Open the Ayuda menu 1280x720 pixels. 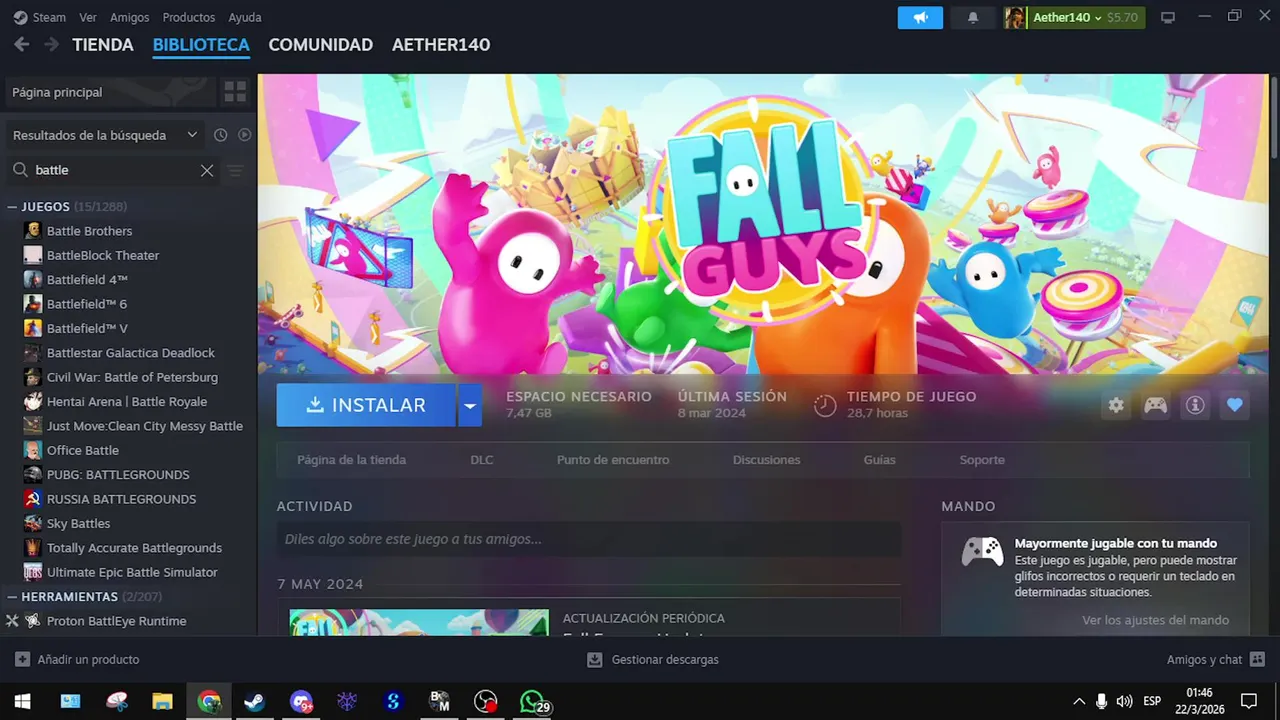tap(245, 17)
